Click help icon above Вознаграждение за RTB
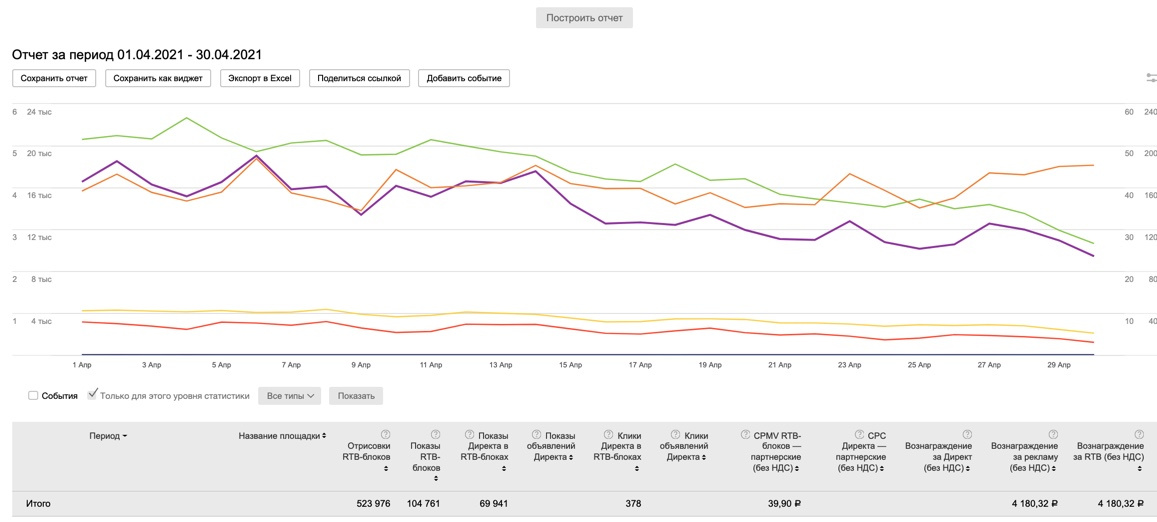 tap(1139, 434)
